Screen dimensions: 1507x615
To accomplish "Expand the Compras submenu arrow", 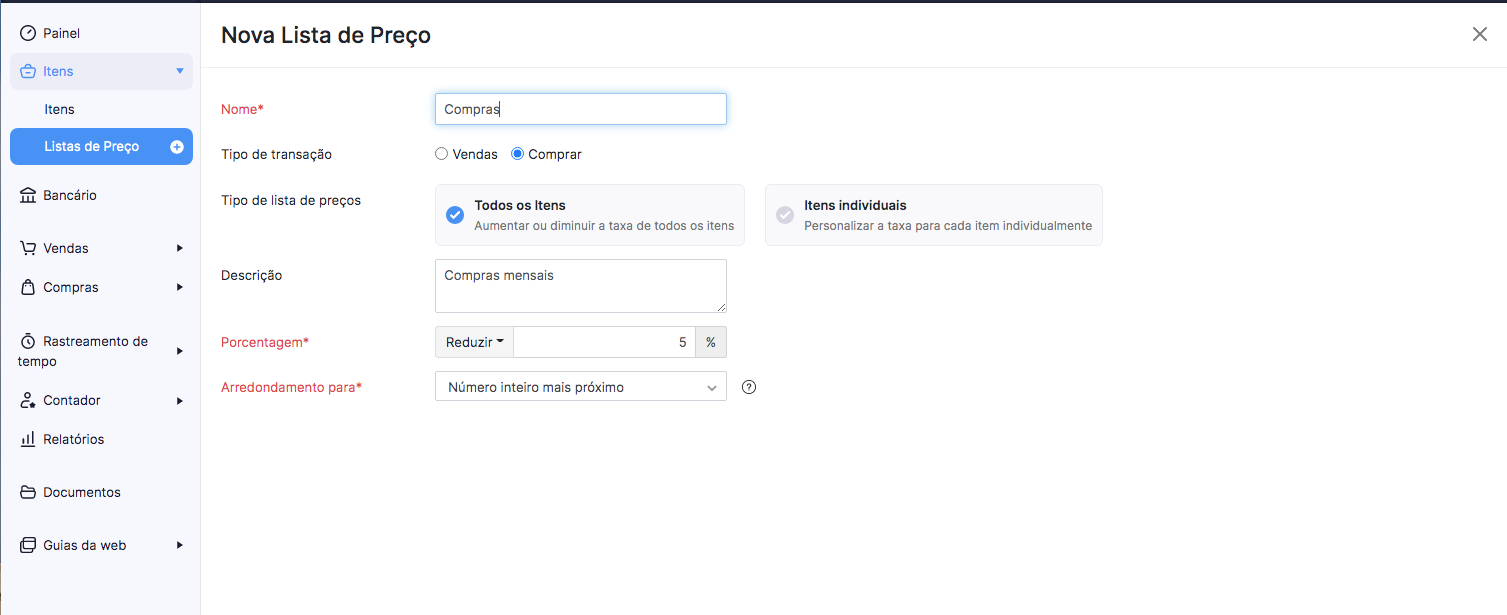I will 180,287.
